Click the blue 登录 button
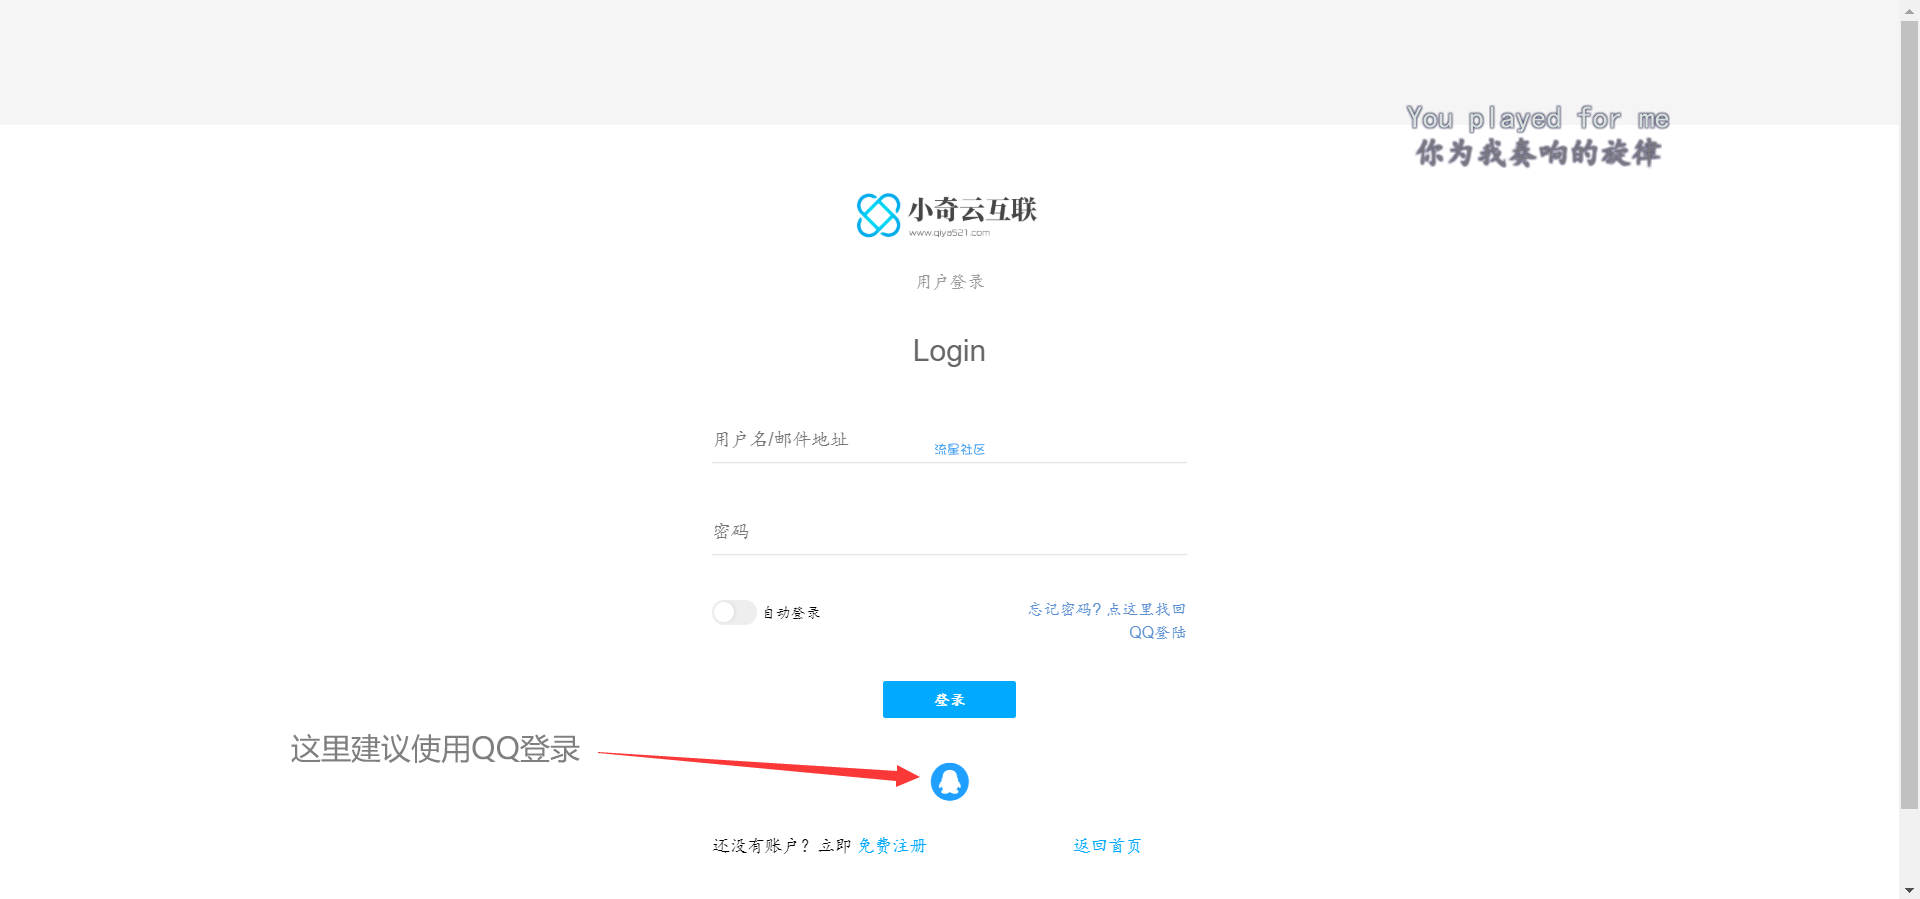Viewport: 1920px width, 899px height. pyautogui.click(x=949, y=699)
